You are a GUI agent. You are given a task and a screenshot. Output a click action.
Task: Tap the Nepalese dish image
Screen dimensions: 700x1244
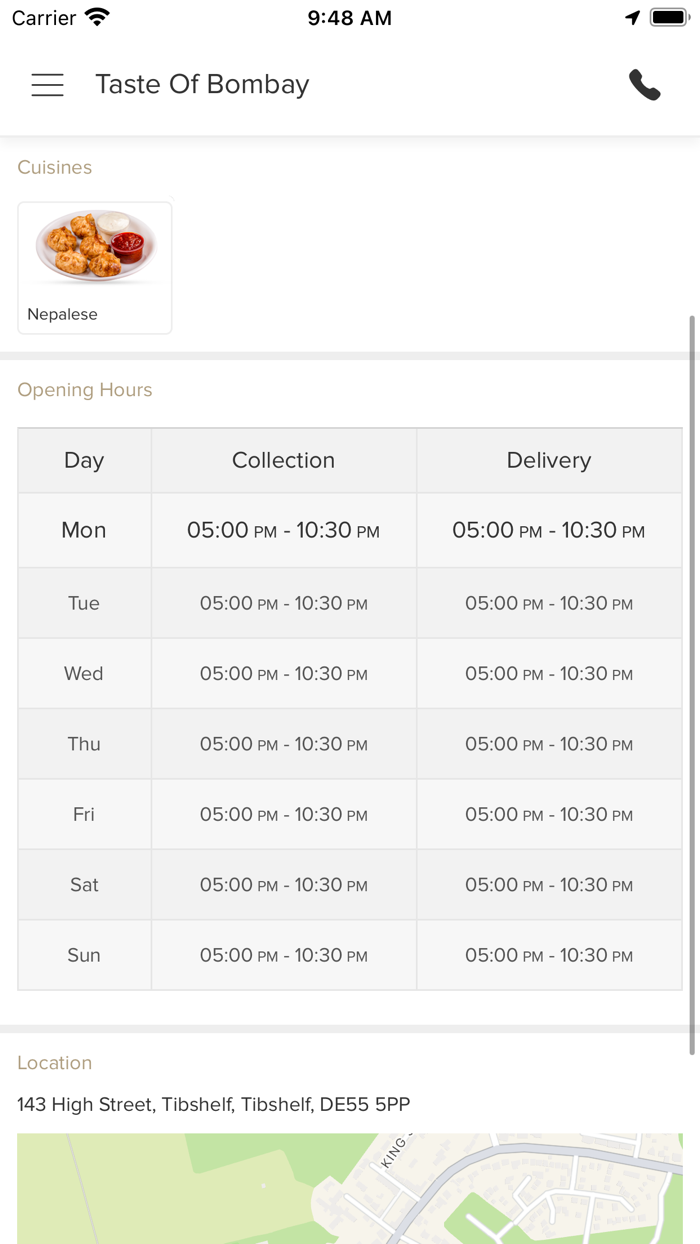pyautogui.click(x=95, y=245)
